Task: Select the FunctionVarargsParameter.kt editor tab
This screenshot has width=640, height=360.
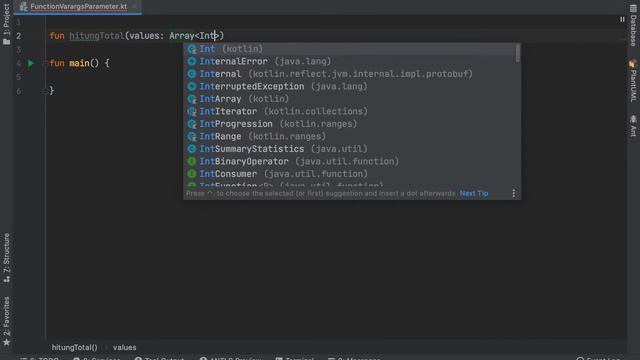Action: coord(78,7)
